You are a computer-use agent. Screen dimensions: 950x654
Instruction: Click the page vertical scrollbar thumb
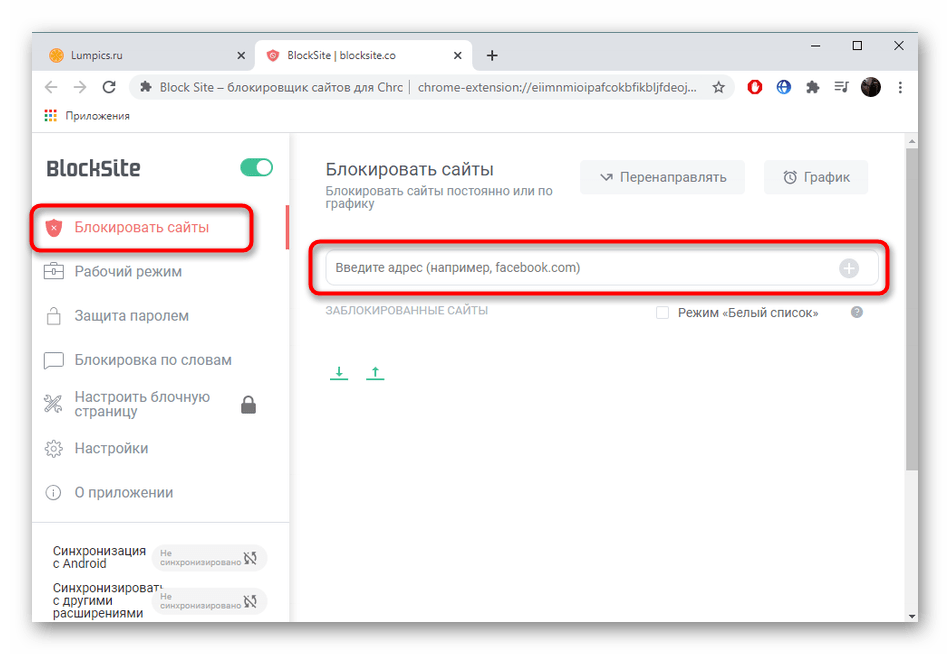click(x=911, y=310)
